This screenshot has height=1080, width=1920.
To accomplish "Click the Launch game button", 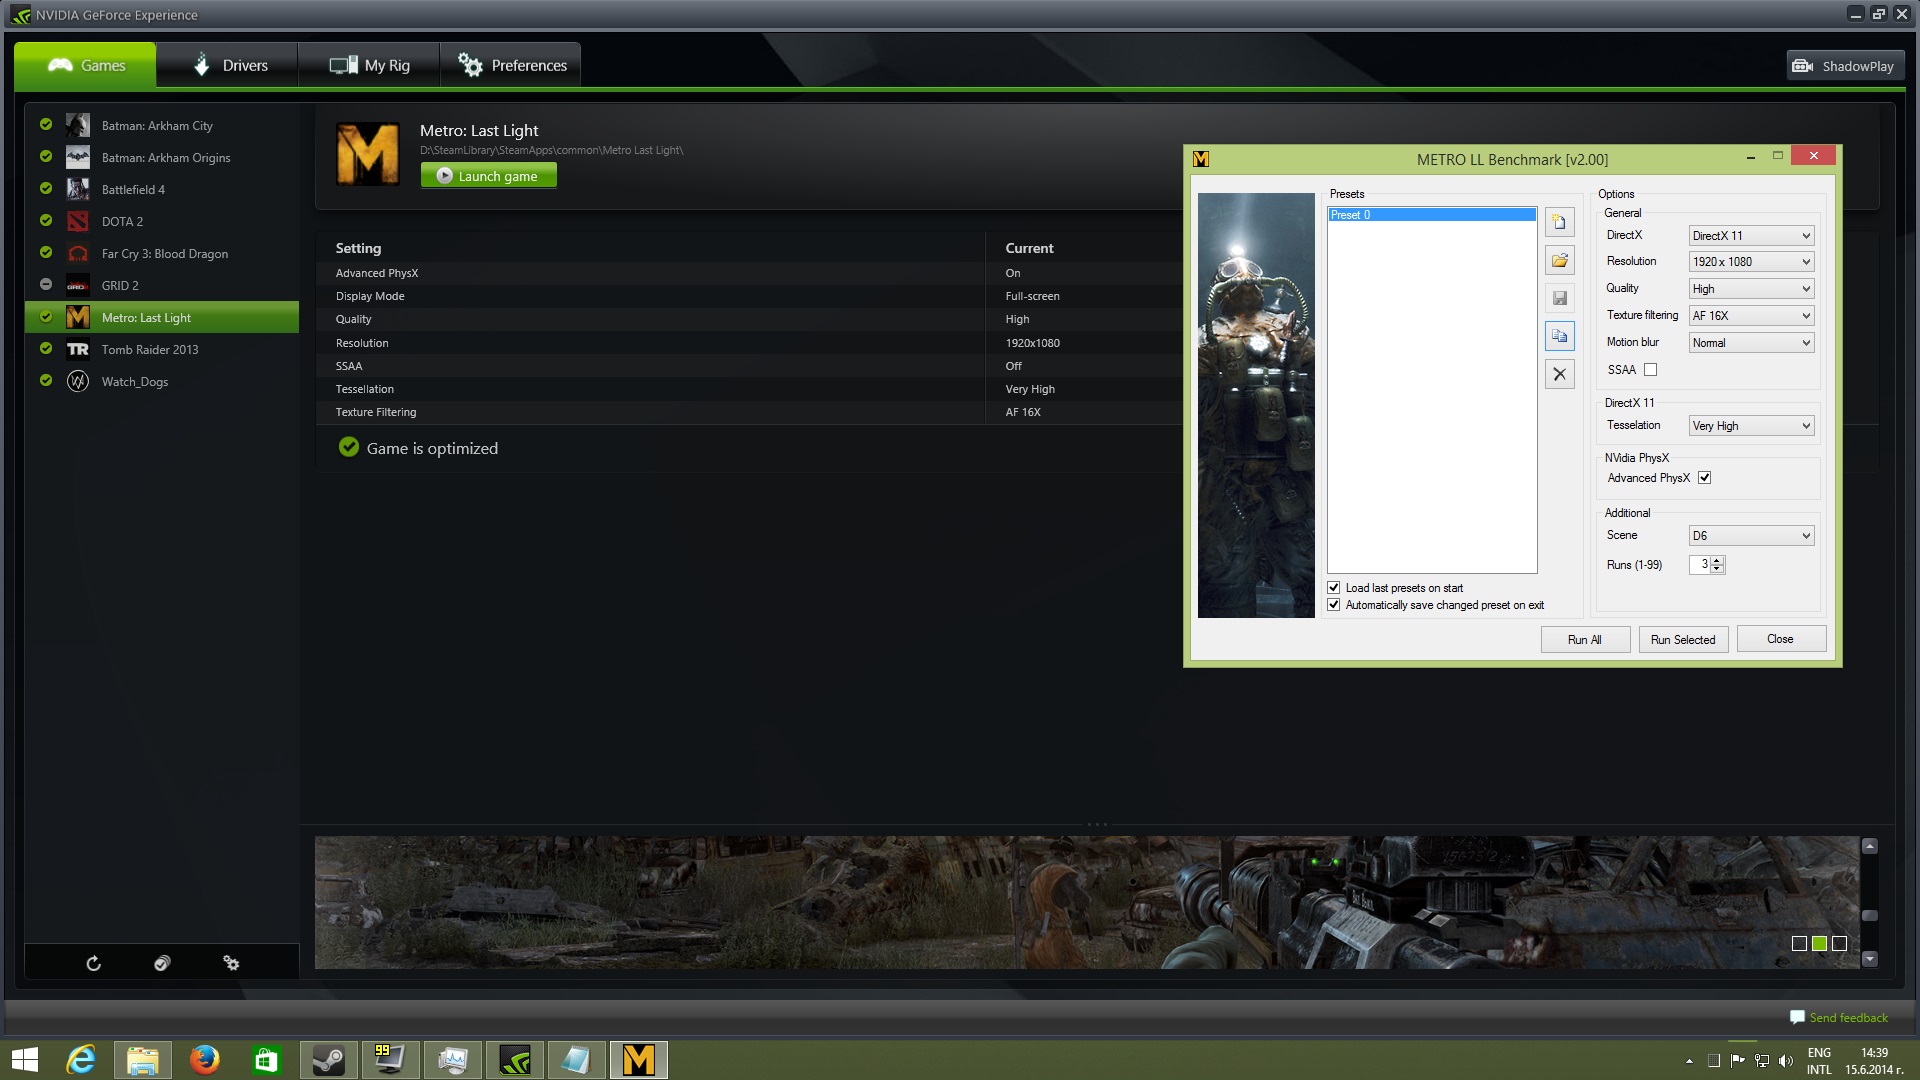I will 488,176.
